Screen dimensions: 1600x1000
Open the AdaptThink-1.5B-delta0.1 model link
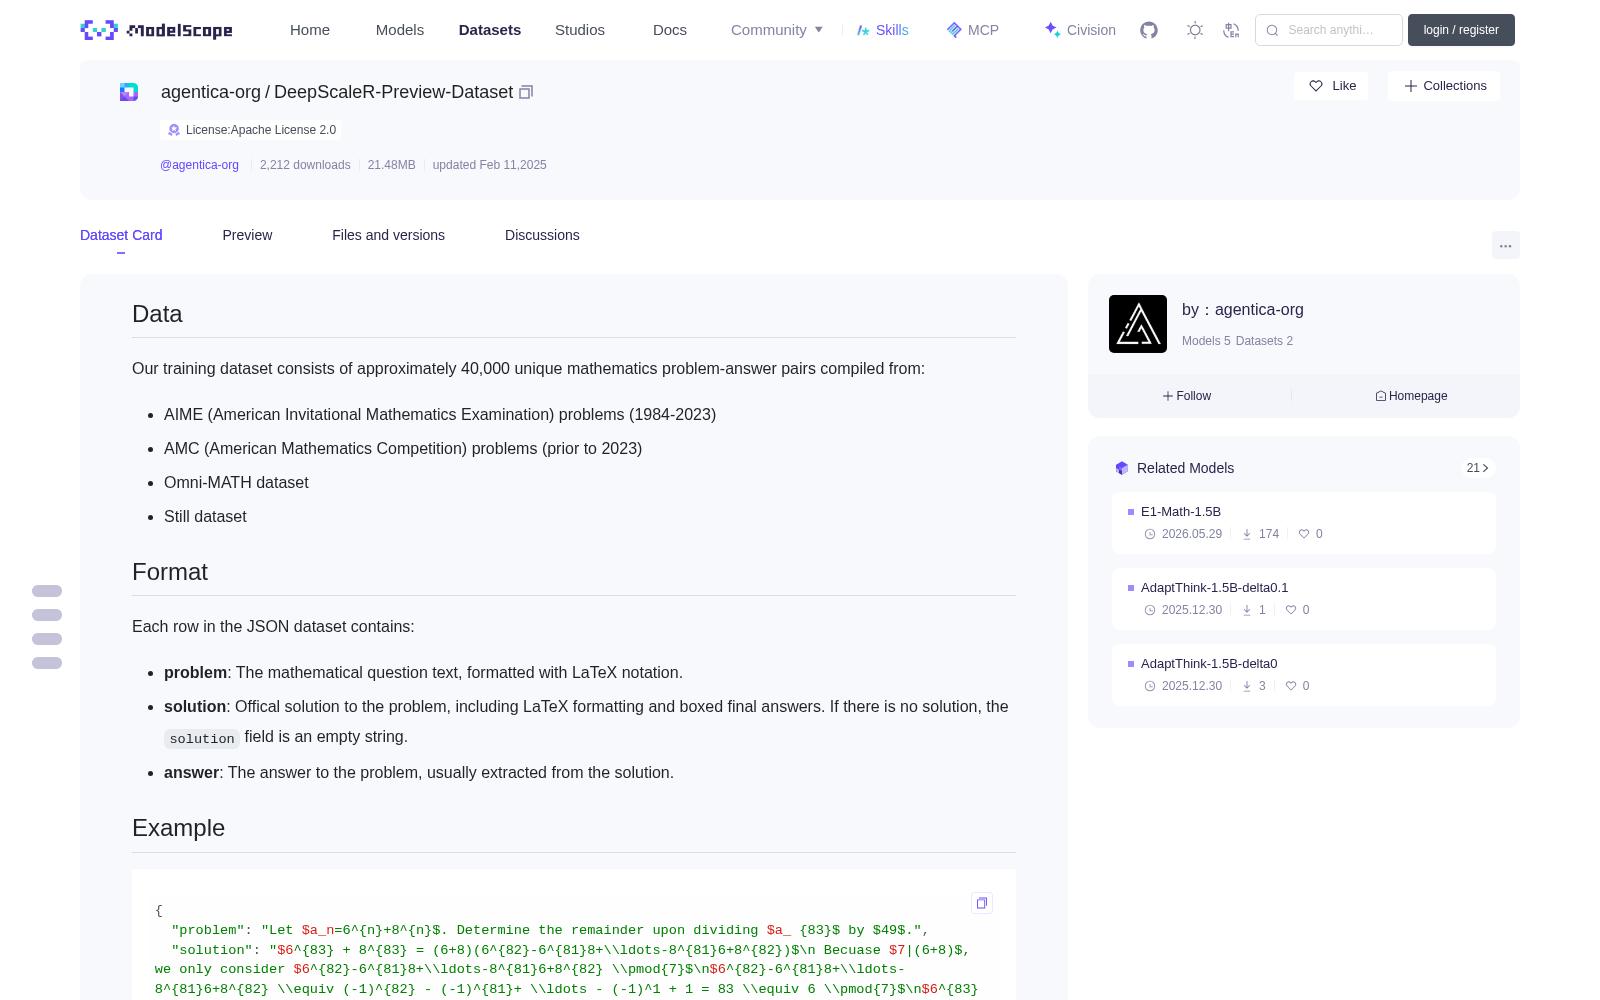pyautogui.click(x=1214, y=588)
